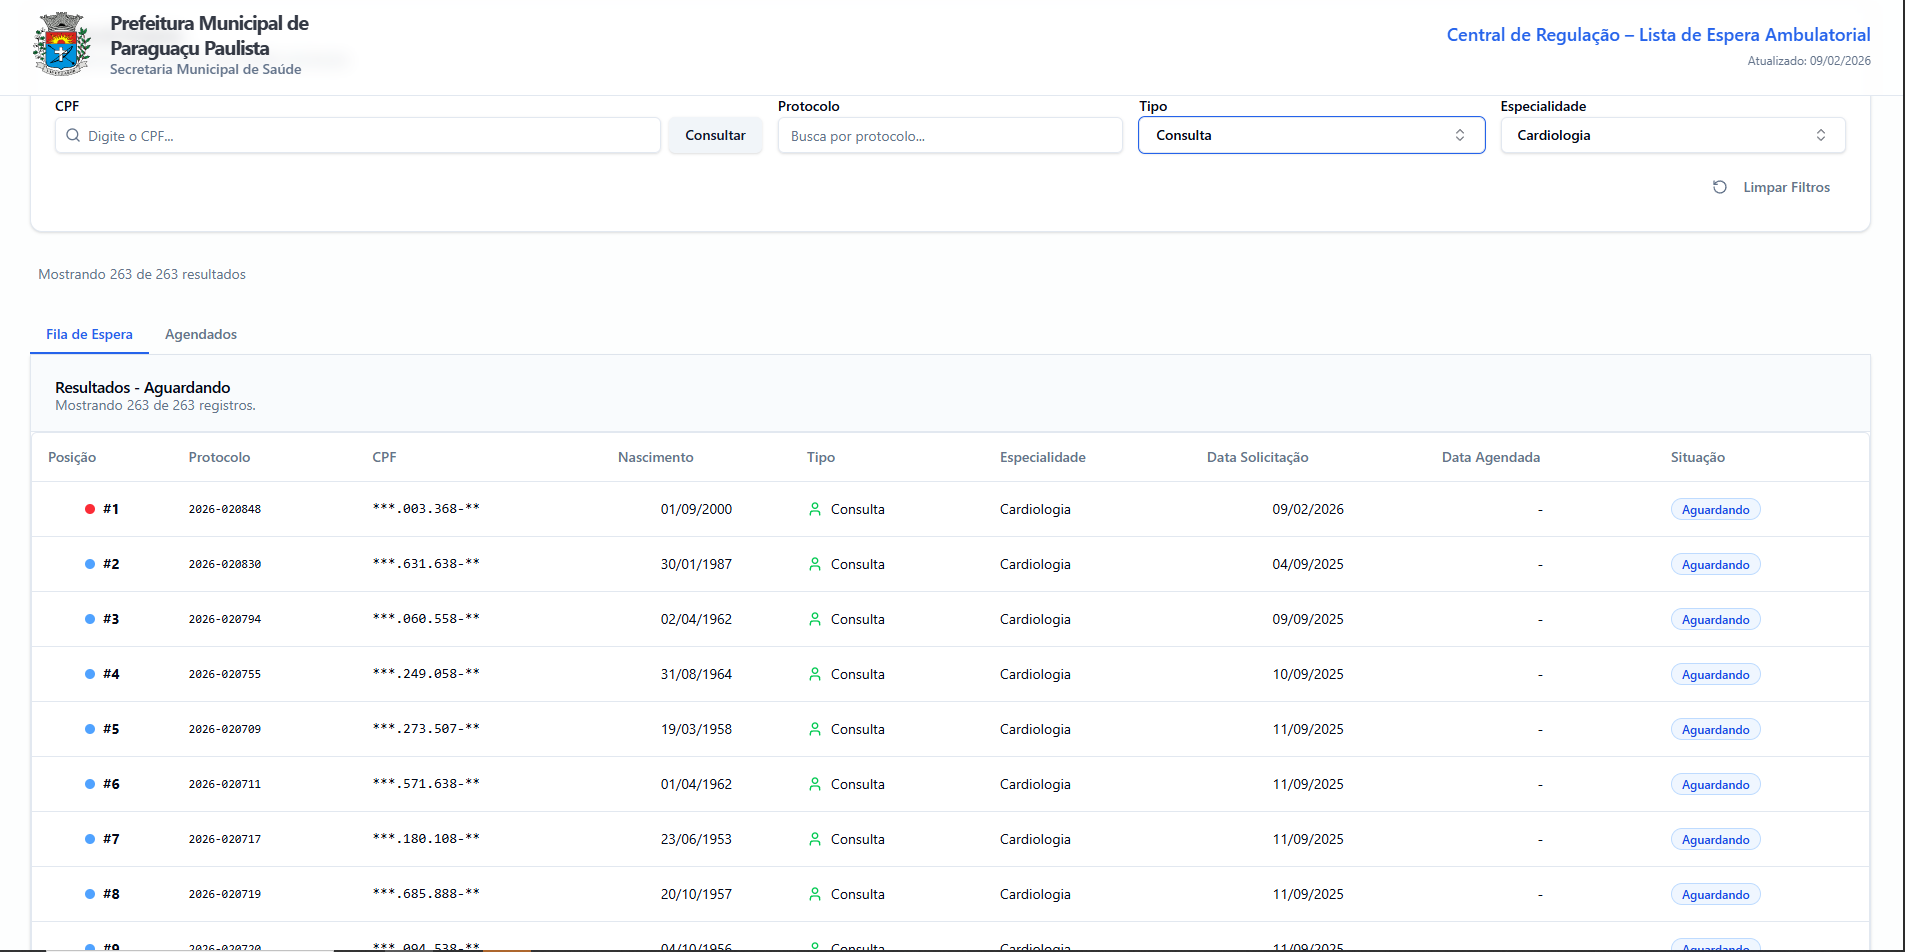Click the blue status dot at position #4
The height and width of the screenshot is (952, 1905).
click(x=90, y=674)
